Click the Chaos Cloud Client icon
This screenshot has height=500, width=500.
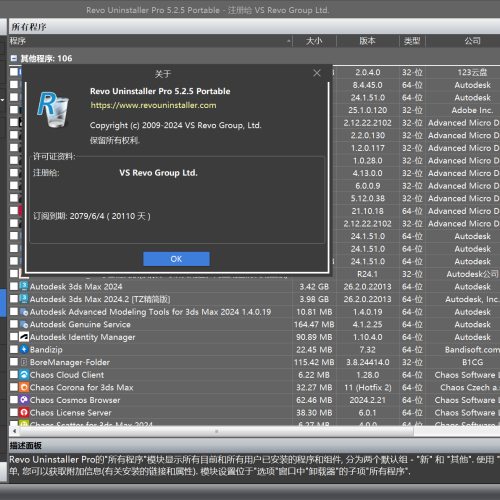click(24, 375)
